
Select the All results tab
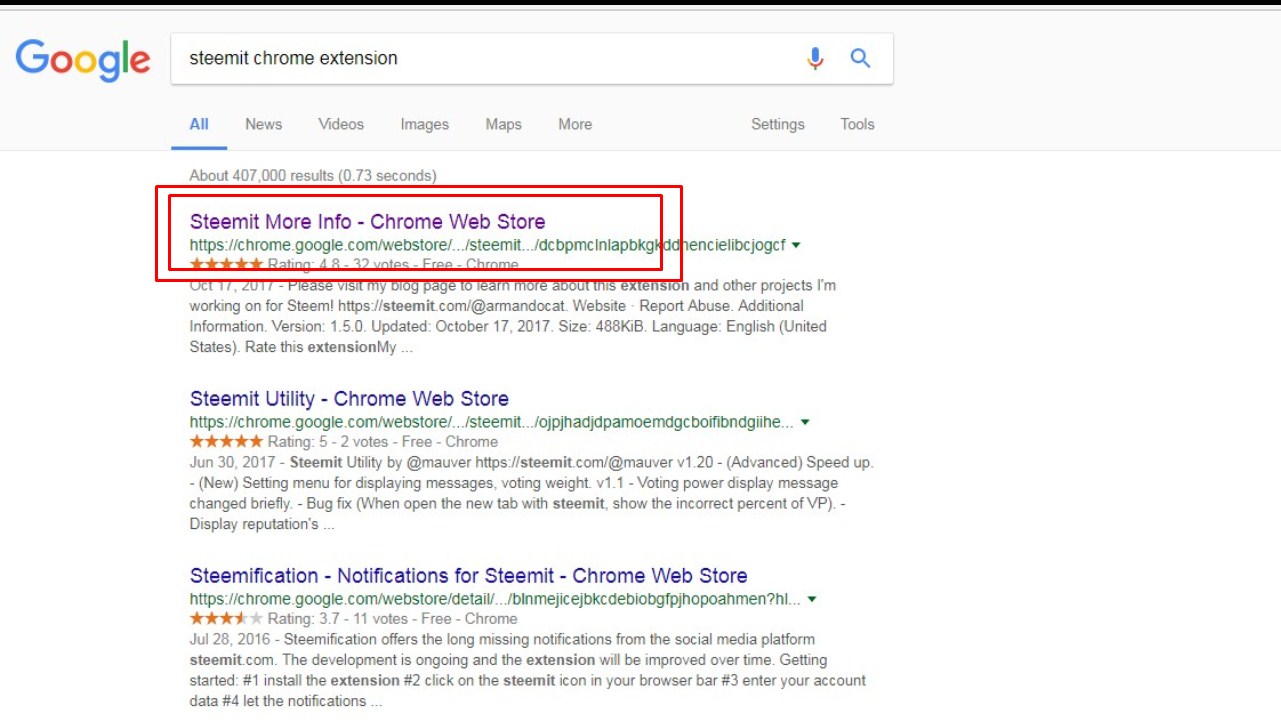pos(199,125)
